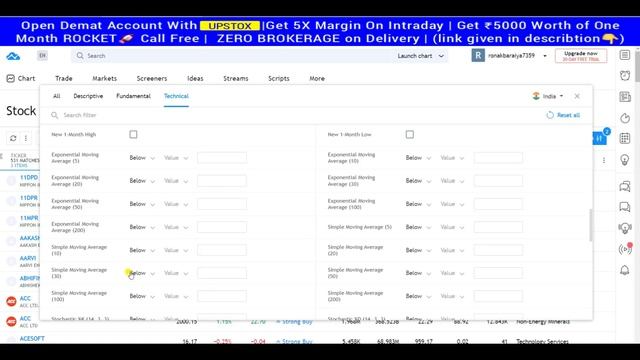Open Below dropdown for Exponential Moving Average (10)
The image size is (640, 360).
(x=418, y=158)
